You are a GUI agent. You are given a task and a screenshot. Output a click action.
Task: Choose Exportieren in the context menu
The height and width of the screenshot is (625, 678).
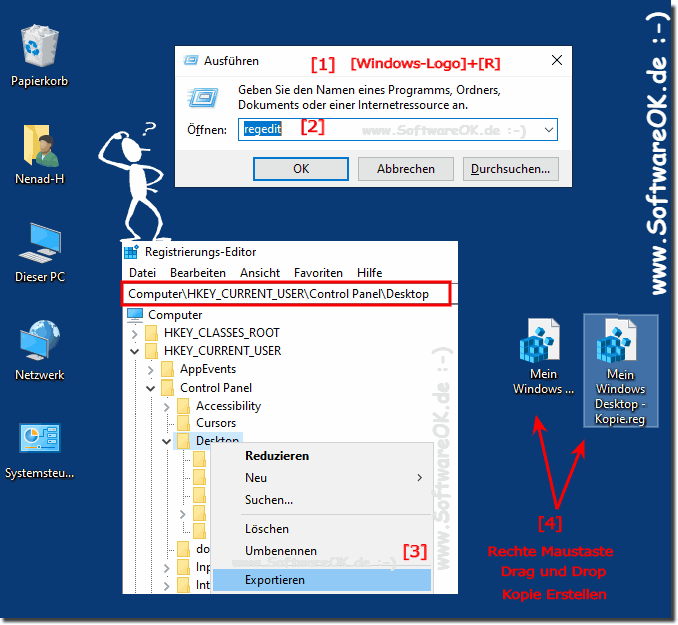click(323, 580)
